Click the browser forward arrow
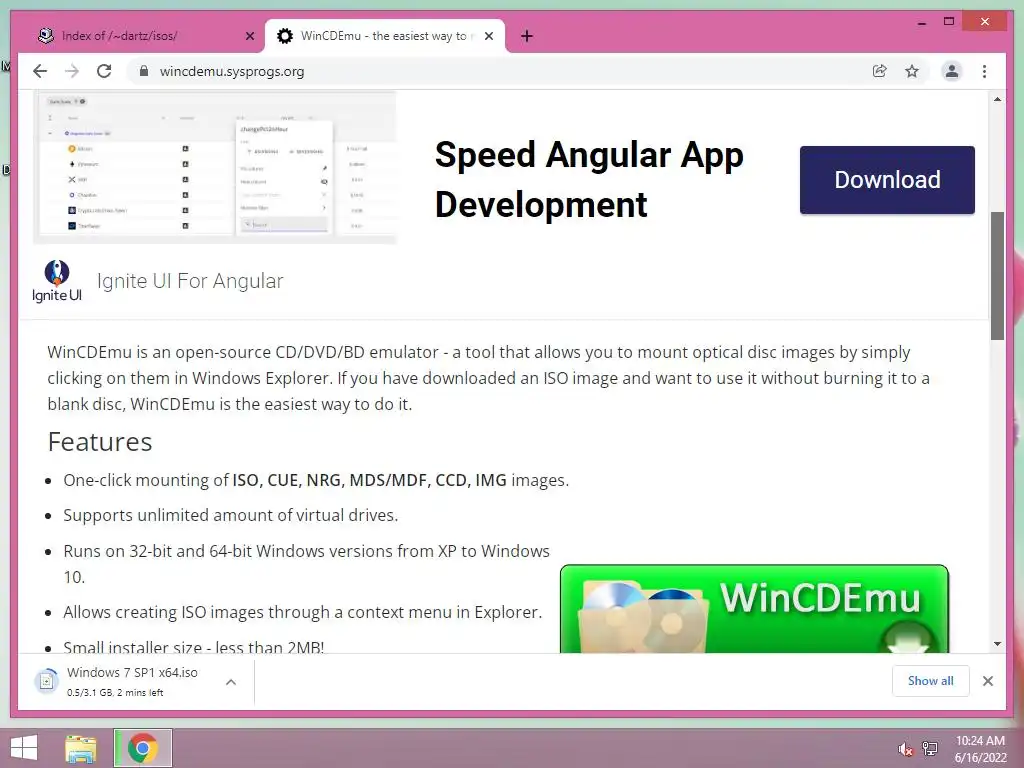 72,71
